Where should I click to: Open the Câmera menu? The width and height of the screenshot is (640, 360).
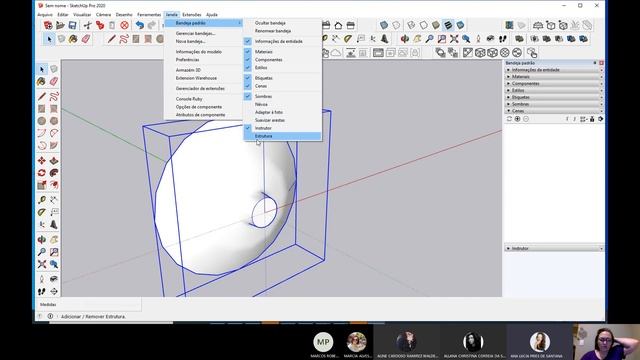point(103,15)
